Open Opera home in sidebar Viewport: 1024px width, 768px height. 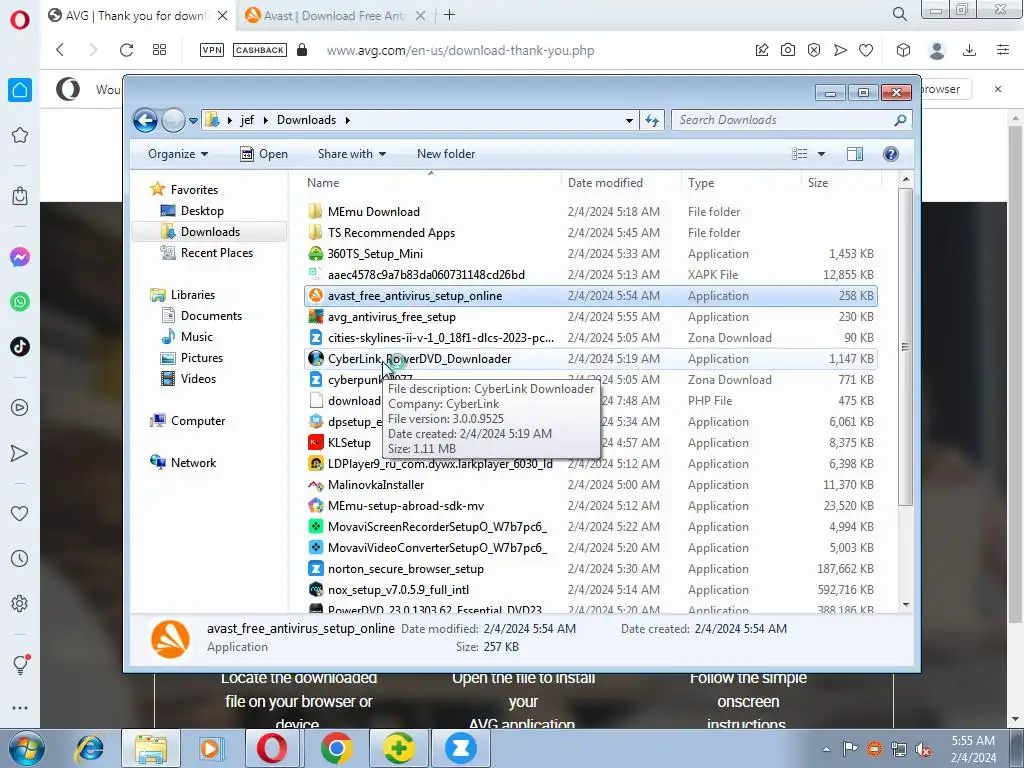coord(20,90)
